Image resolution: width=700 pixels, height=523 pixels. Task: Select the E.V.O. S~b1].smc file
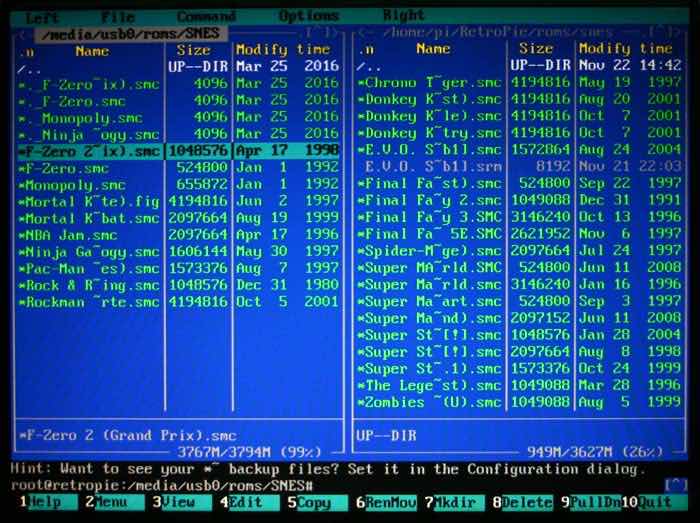519,149
